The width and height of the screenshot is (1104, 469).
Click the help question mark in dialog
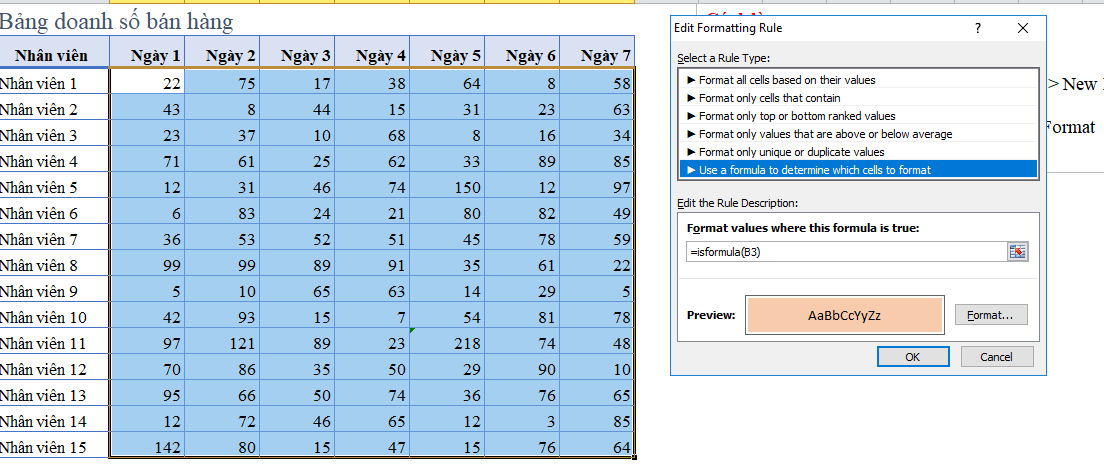tap(978, 28)
